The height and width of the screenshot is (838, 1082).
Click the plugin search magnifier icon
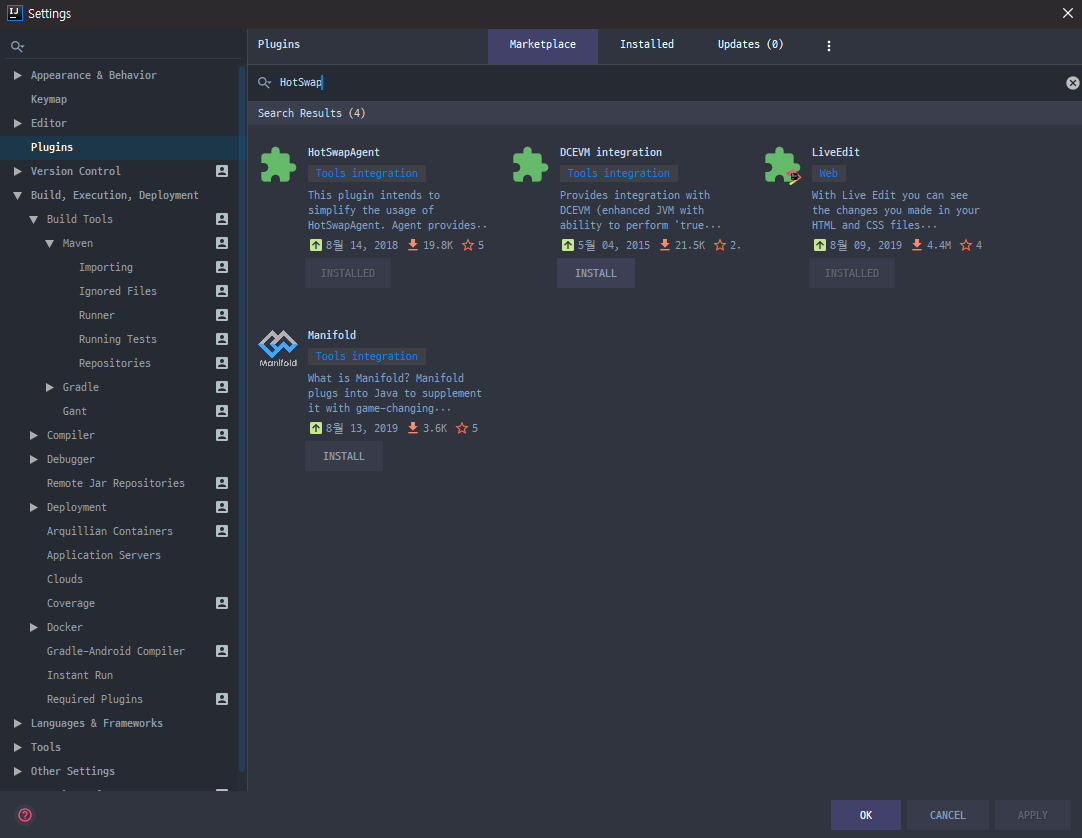click(264, 83)
